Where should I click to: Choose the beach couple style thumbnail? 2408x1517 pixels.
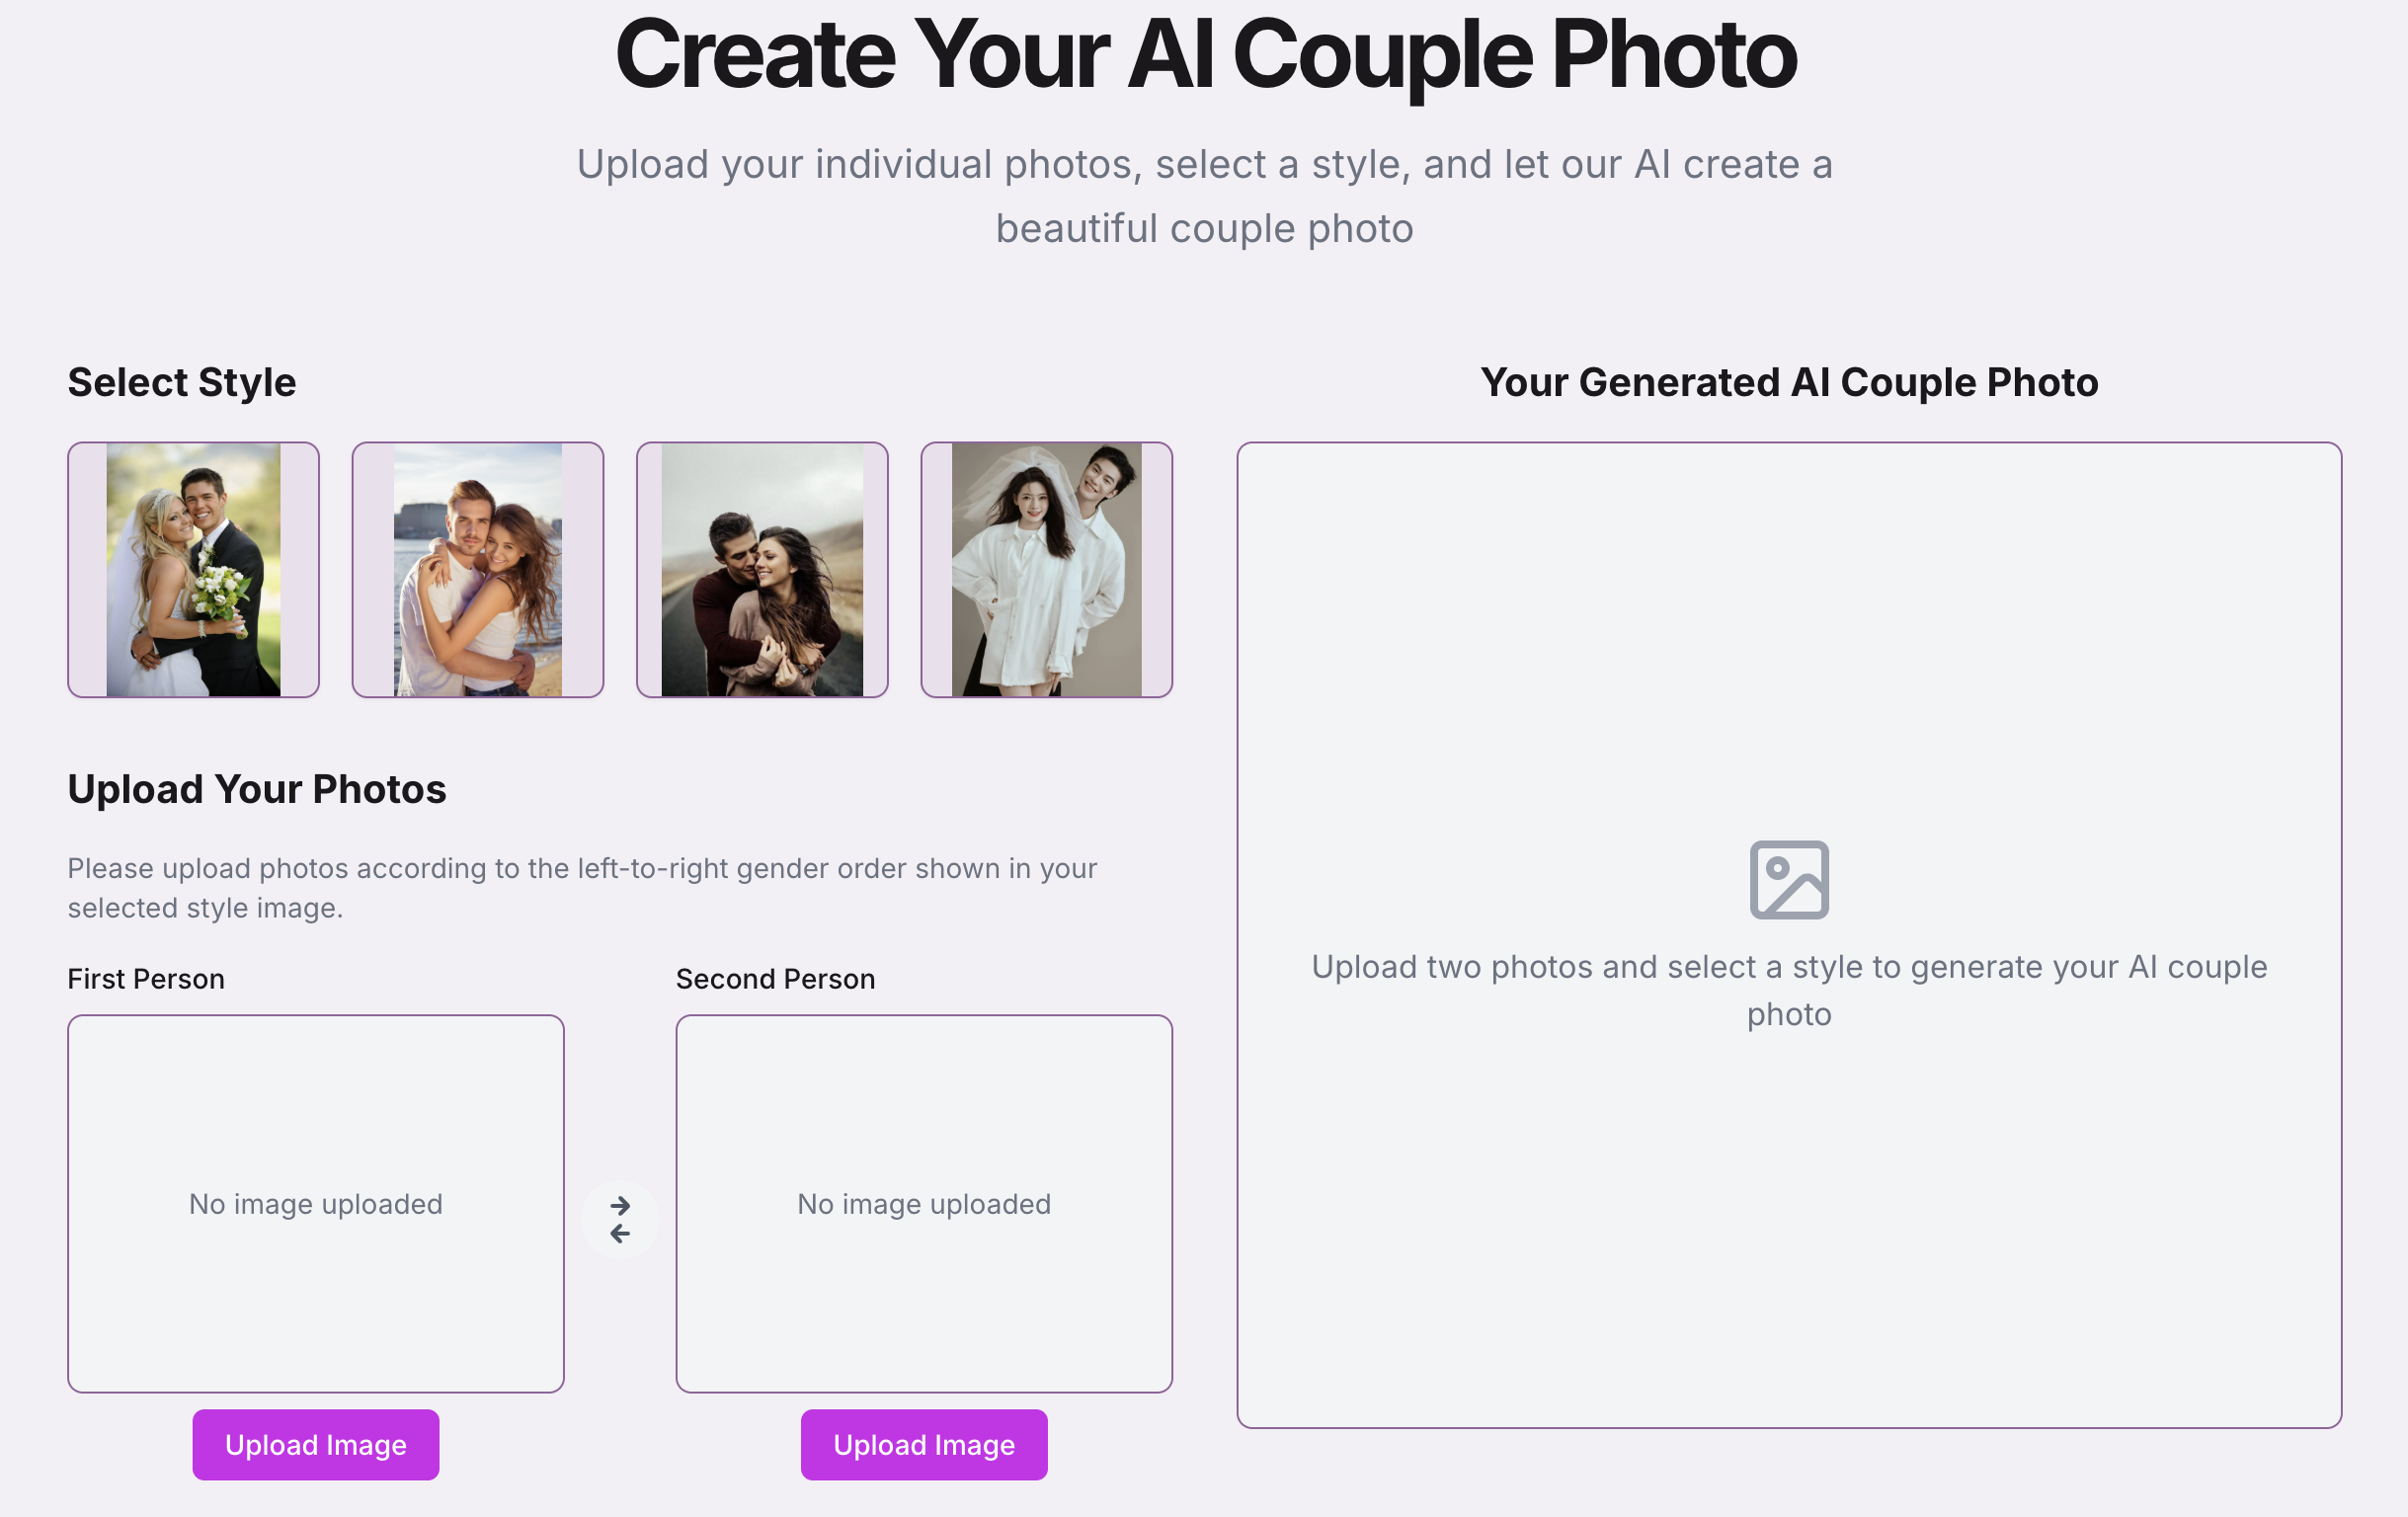pyautogui.click(x=478, y=569)
